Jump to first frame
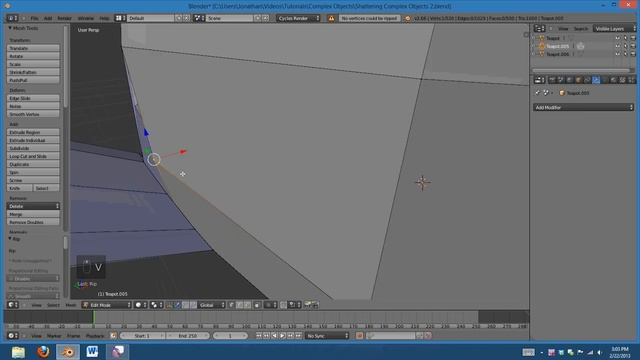The height and width of the screenshot is (360, 640). pyautogui.click(x=258, y=336)
